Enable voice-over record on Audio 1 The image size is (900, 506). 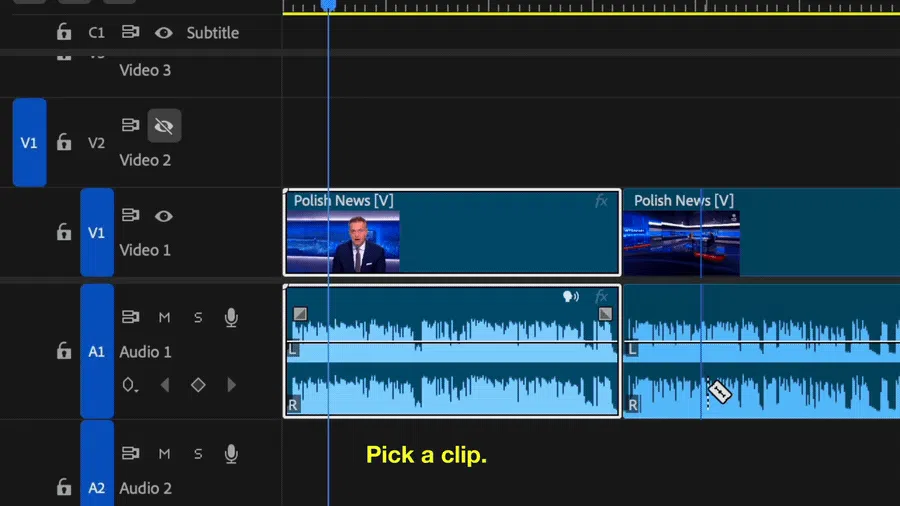[231, 317]
